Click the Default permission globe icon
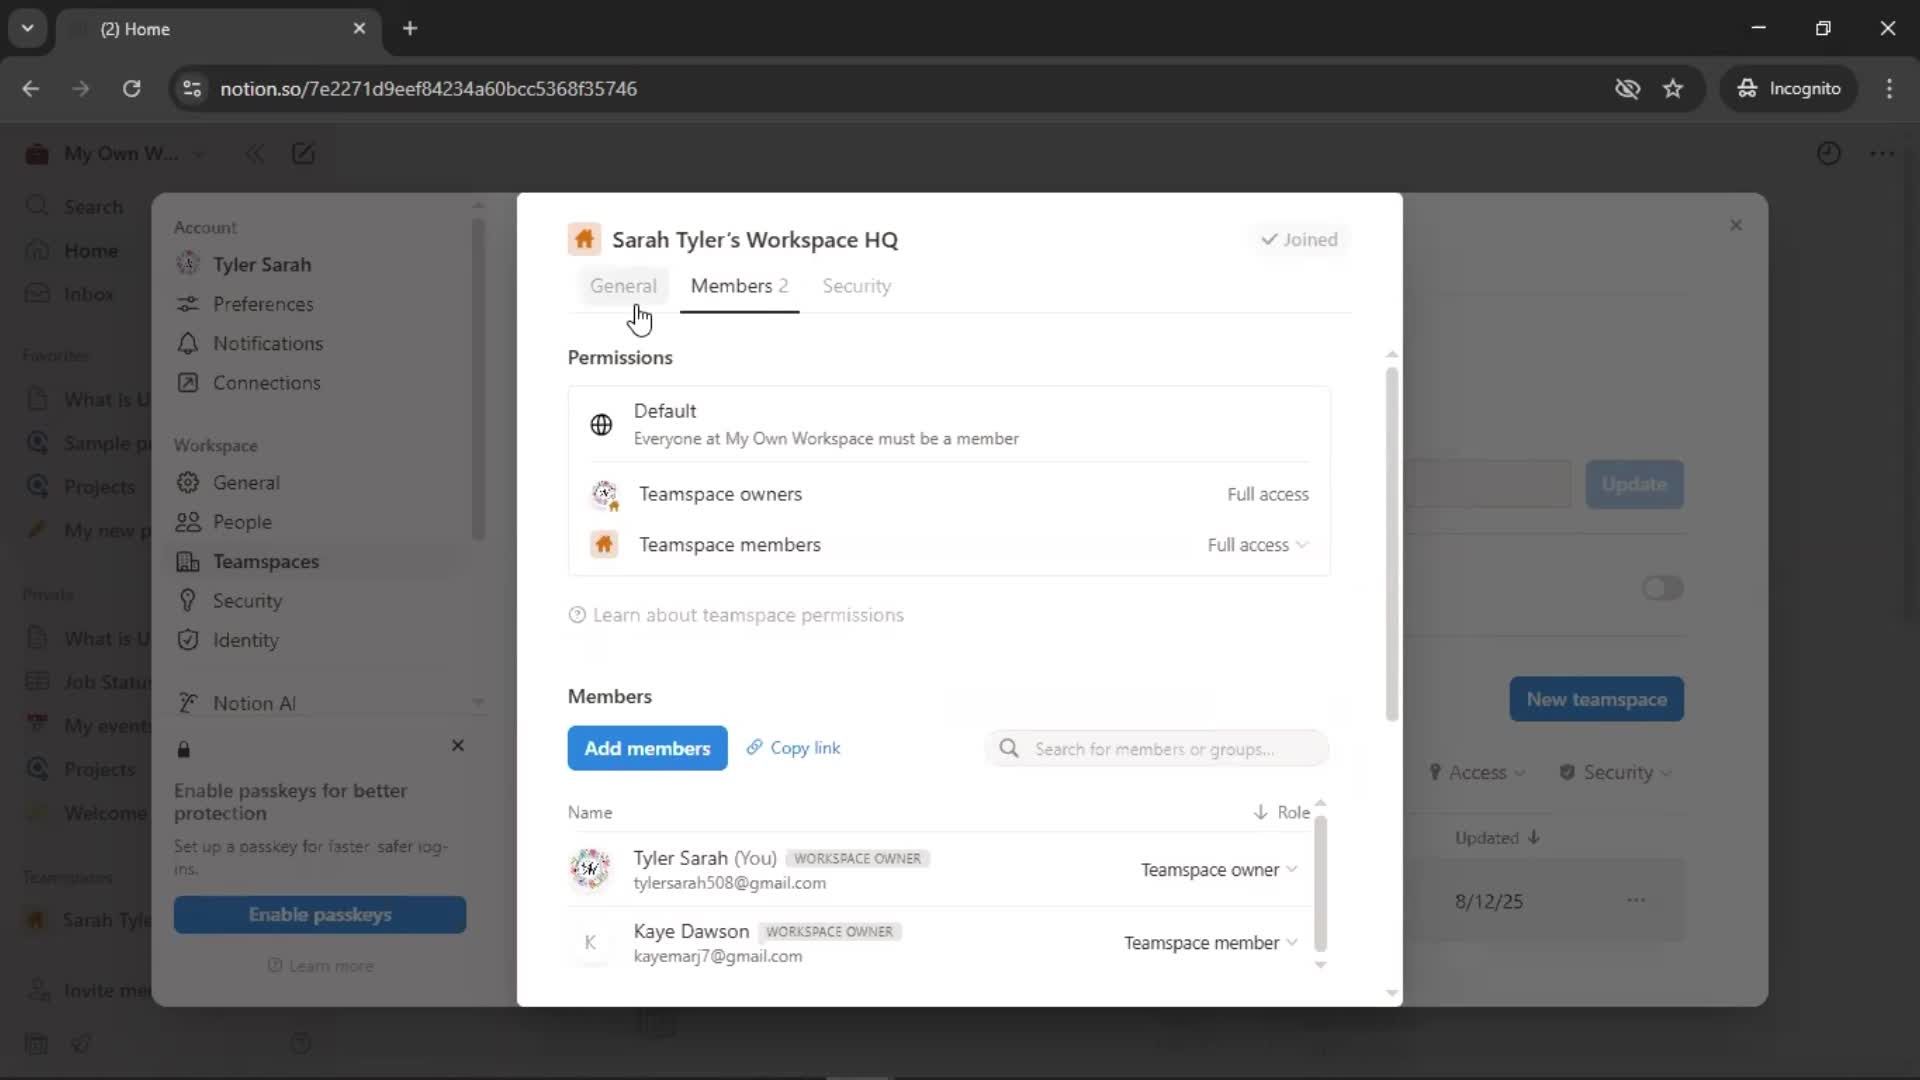1920x1080 pixels. 601,425
